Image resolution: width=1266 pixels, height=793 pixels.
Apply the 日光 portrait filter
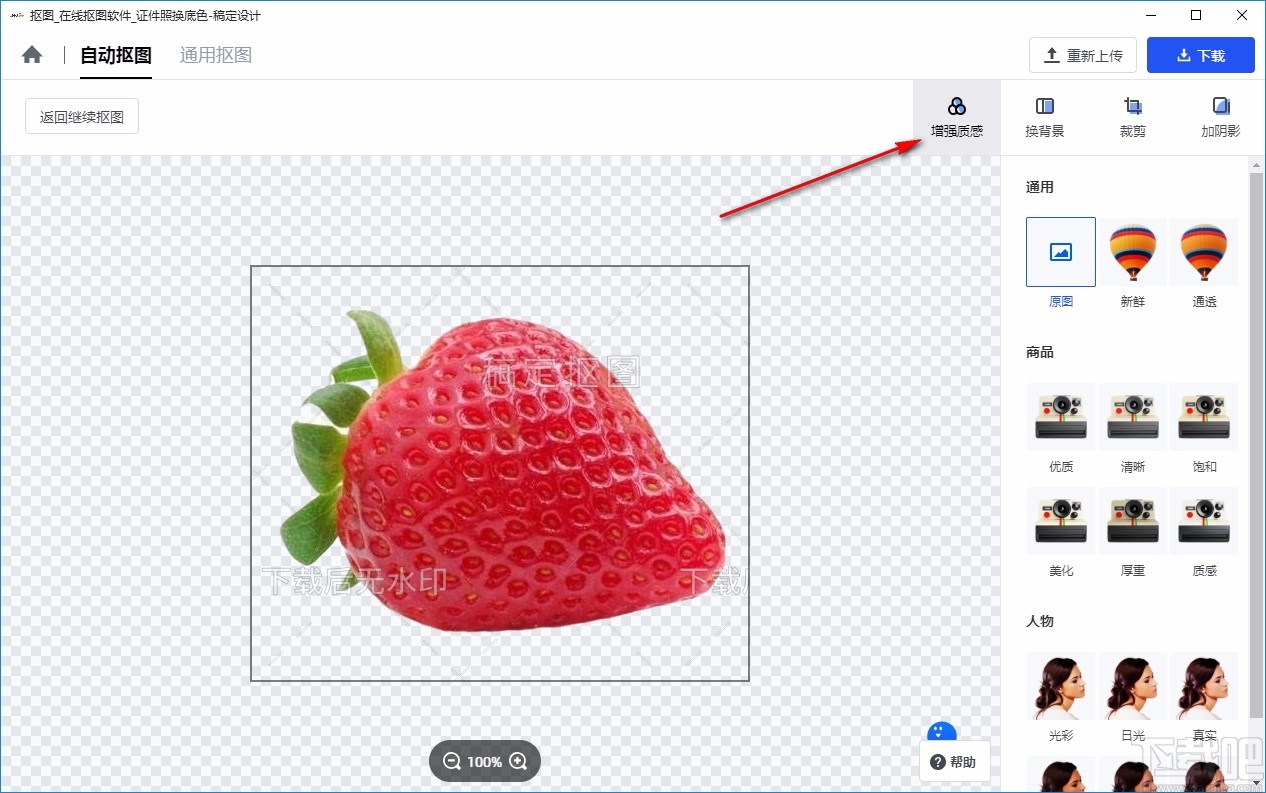pyautogui.click(x=1133, y=686)
